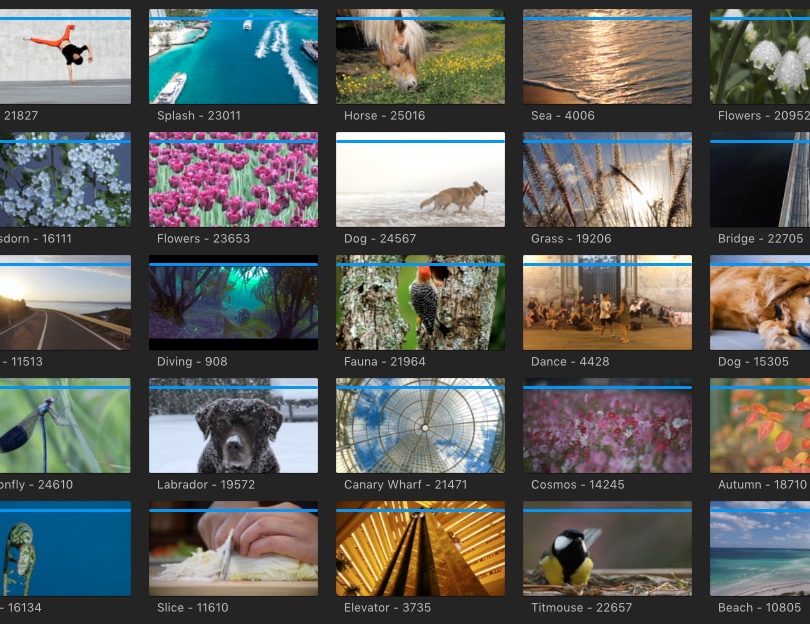This screenshot has height=624, width=810.
Task: Select the Bridge - 22705 clip thumbnail
Action: point(760,181)
